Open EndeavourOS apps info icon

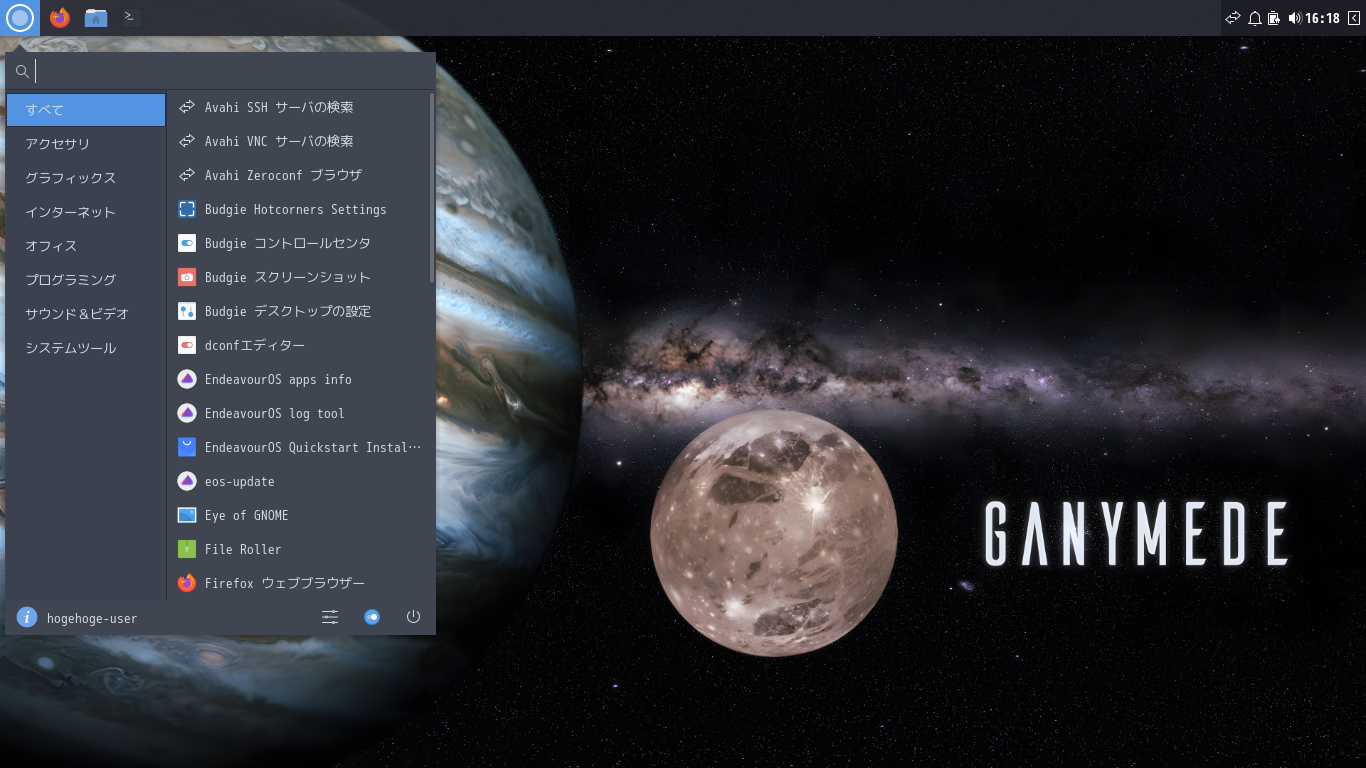pyautogui.click(x=187, y=379)
